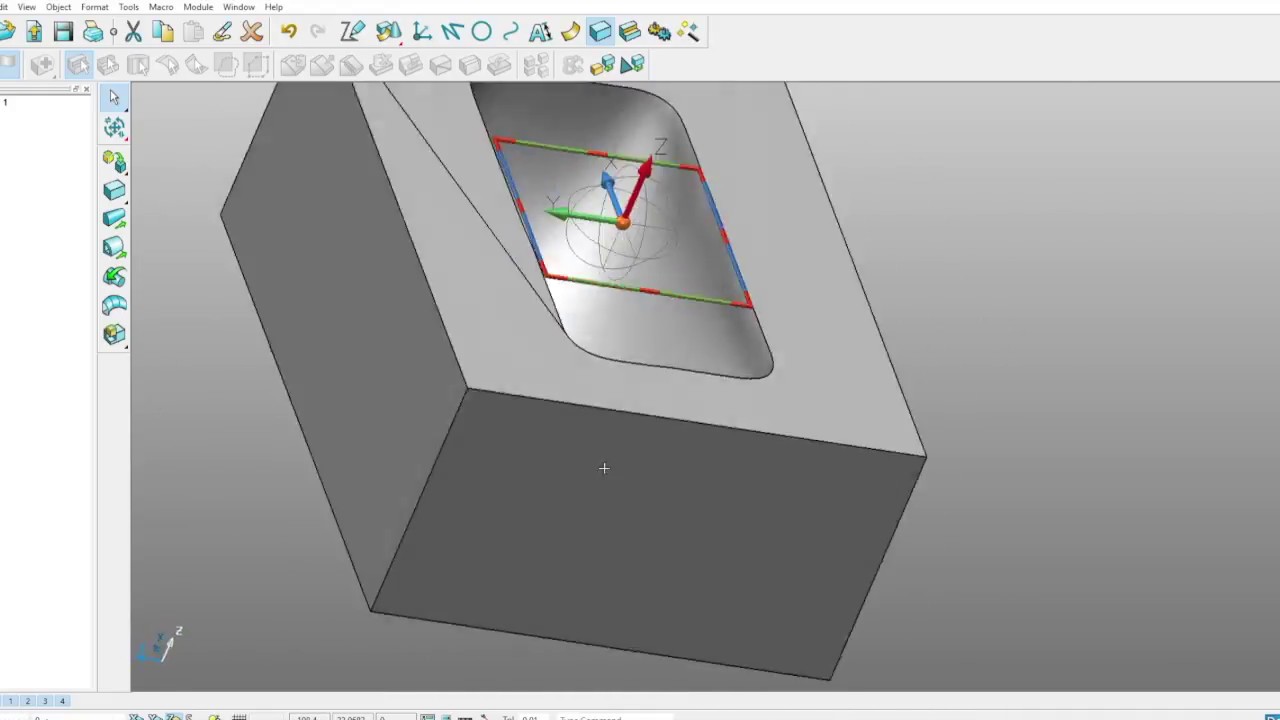Open the solid-in-block feature icon
Screen dimensions: 1280x720
pyautogui.click(x=114, y=334)
